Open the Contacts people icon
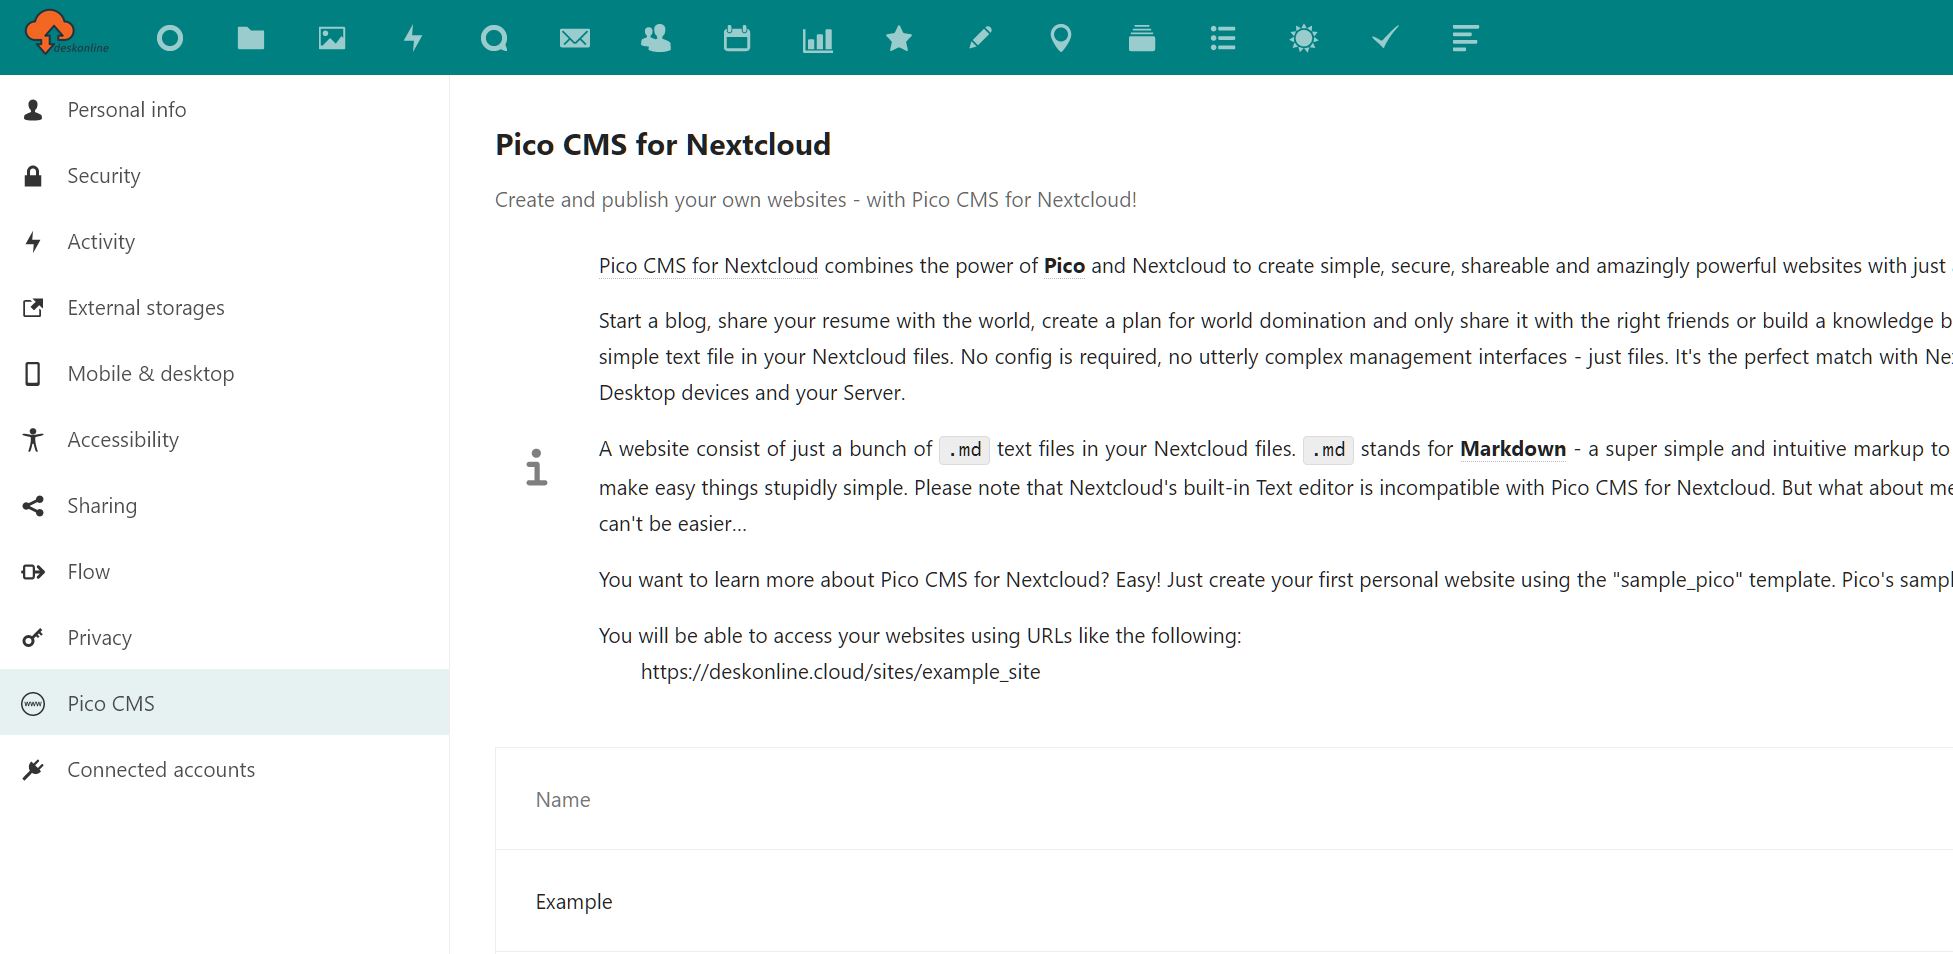The height and width of the screenshot is (954, 1953). pyautogui.click(x=656, y=39)
